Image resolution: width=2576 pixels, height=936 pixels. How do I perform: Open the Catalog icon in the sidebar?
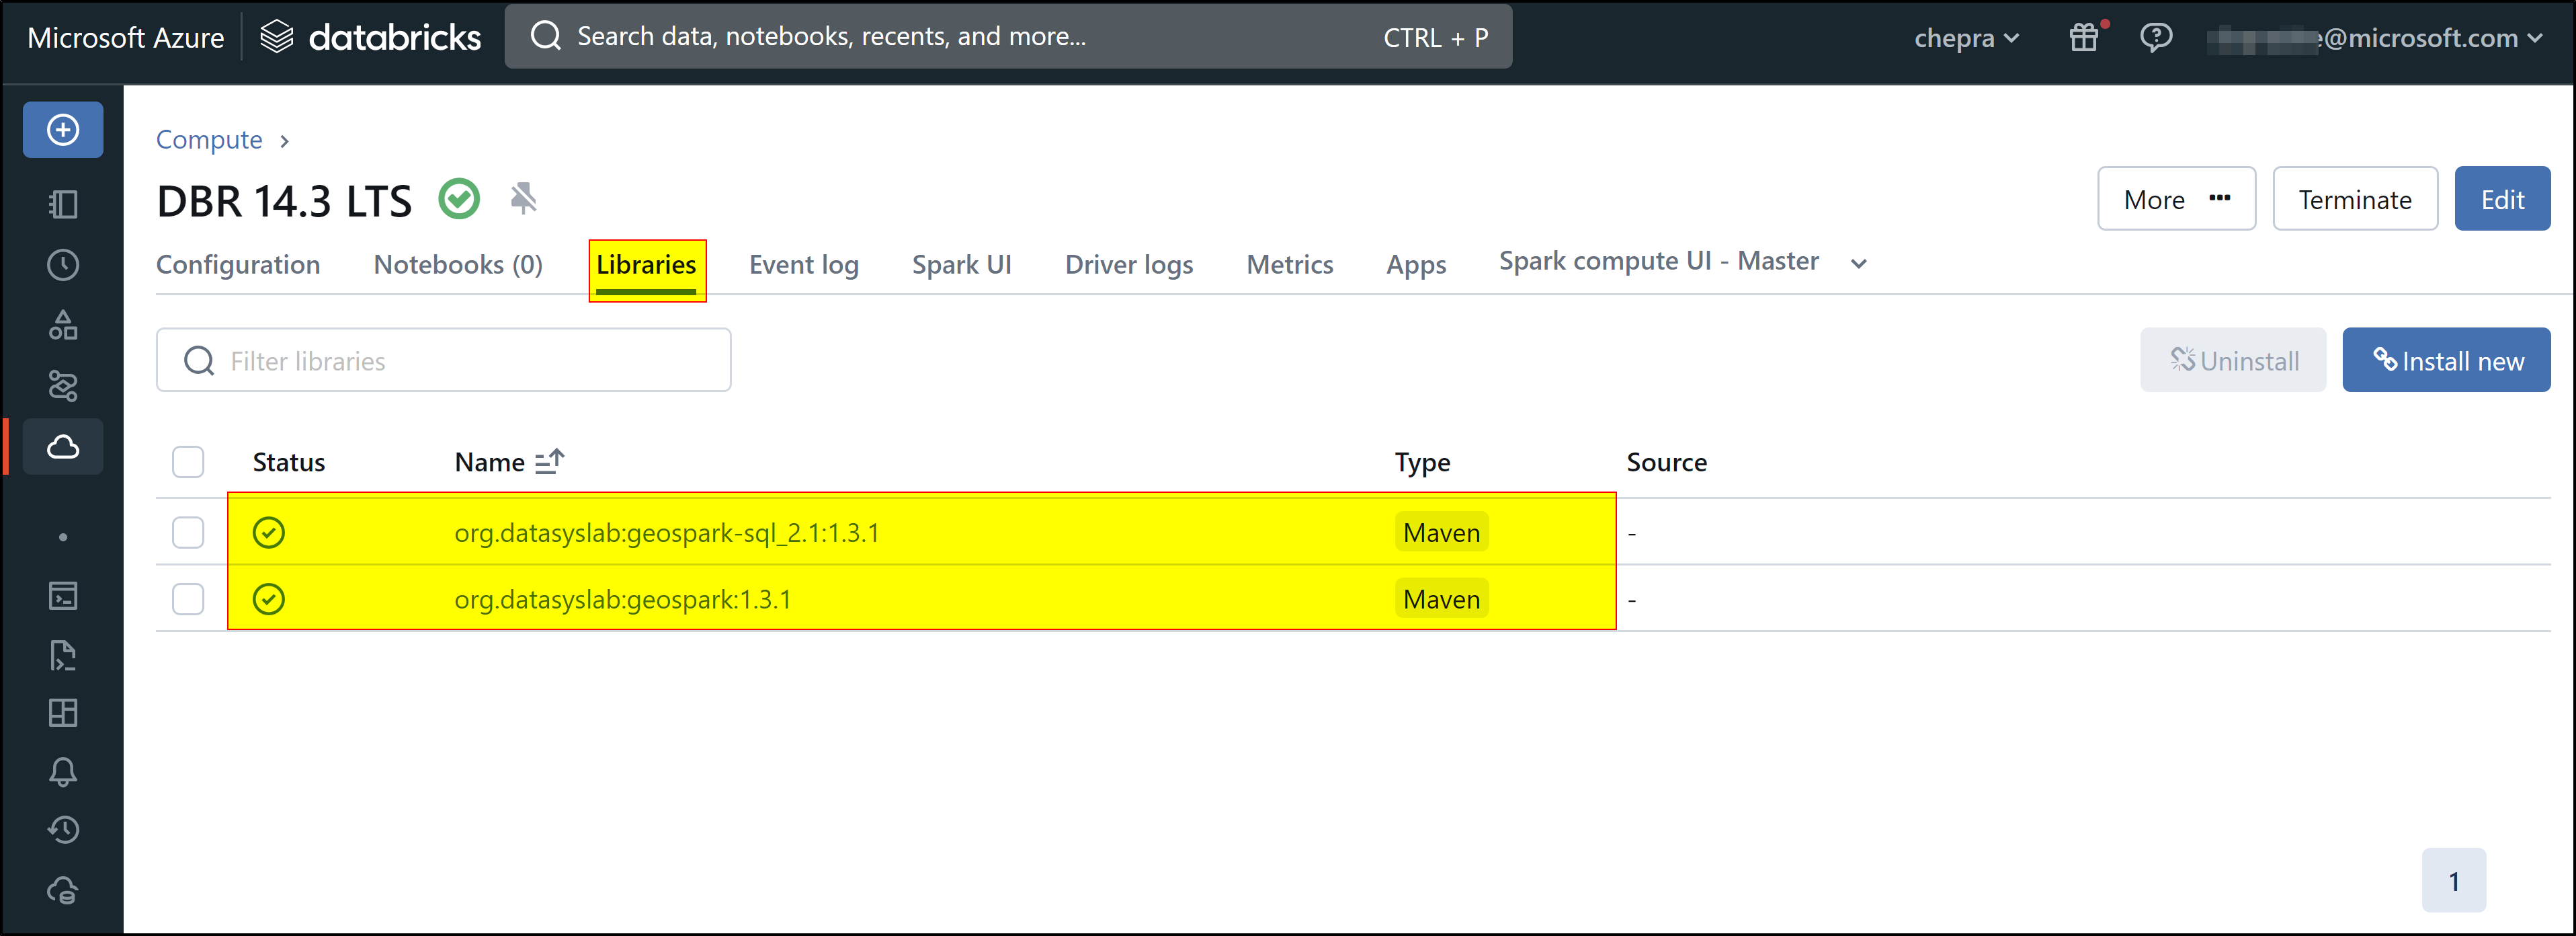coord(62,324)
